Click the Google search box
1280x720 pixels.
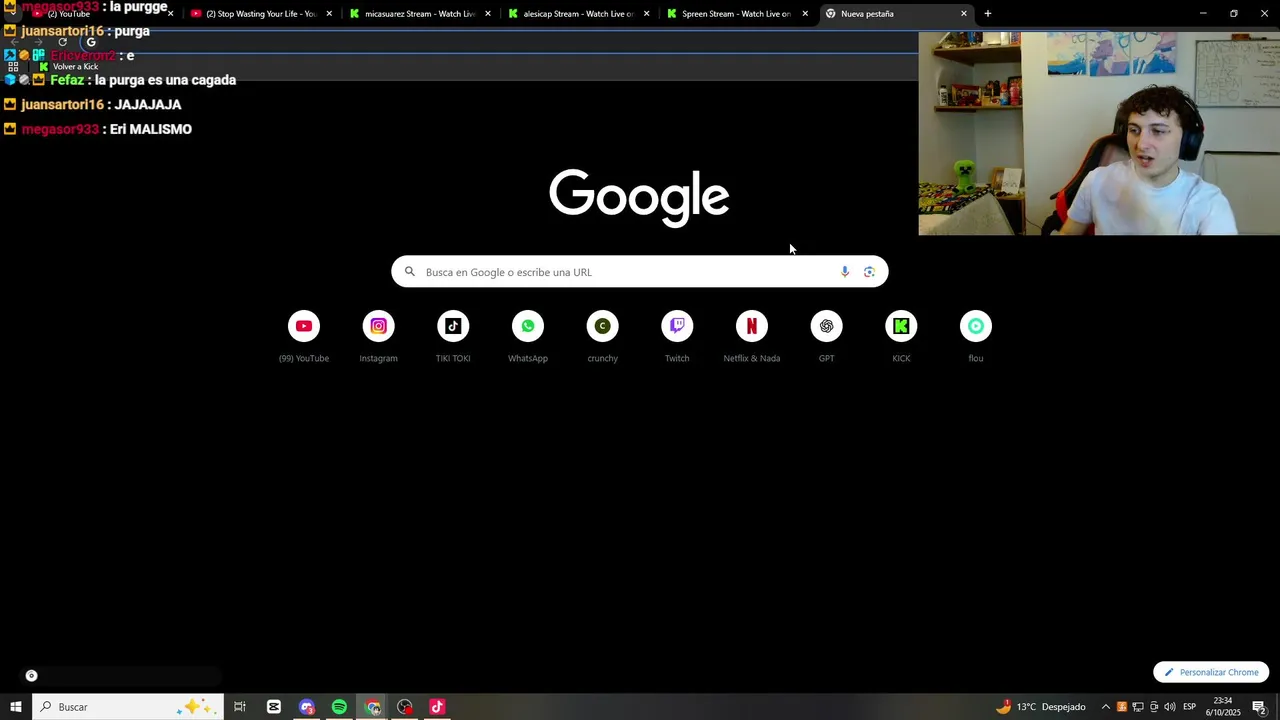click(x=640, y=272)
